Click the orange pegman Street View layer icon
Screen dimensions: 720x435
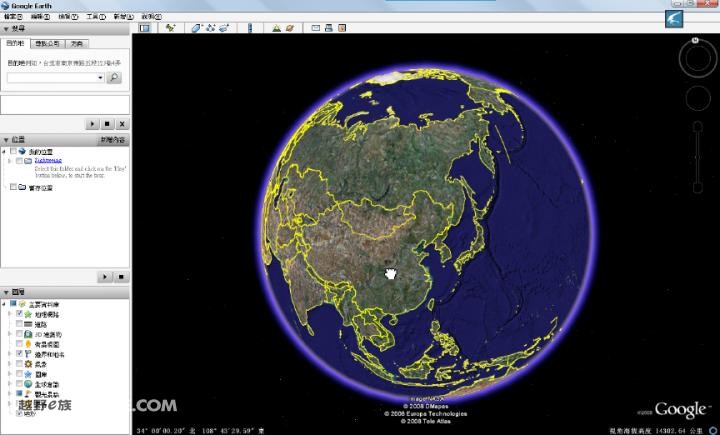click(x=28, y=344)
